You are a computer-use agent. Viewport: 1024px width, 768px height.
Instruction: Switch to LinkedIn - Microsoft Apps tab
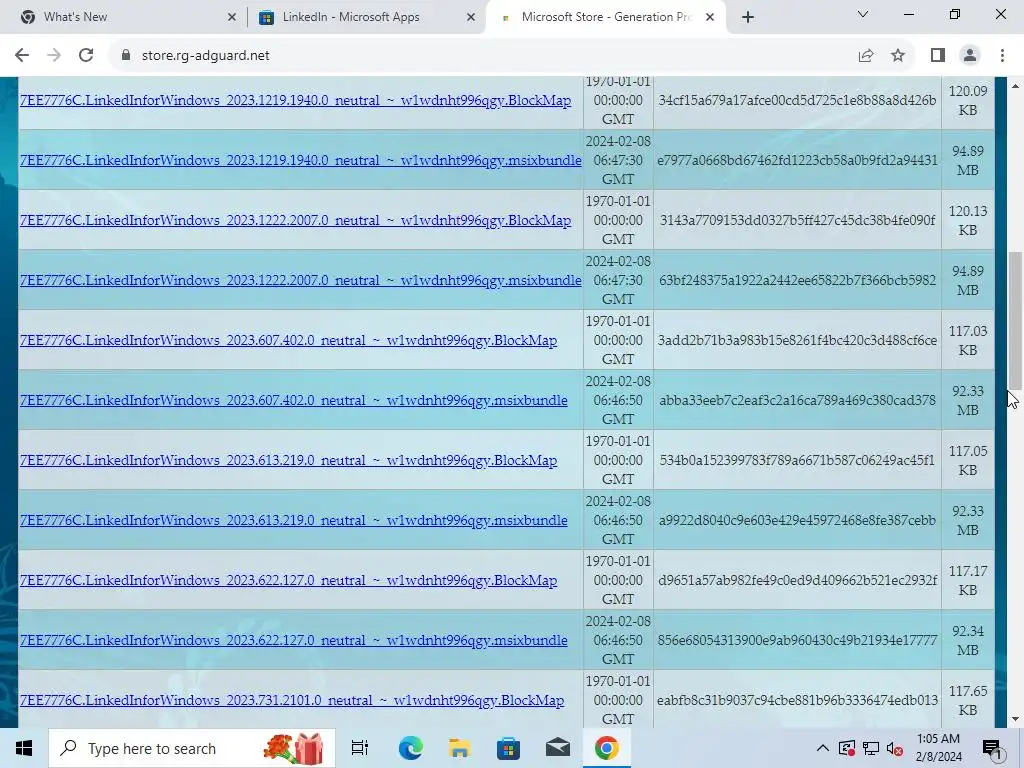tap(367, 18)
